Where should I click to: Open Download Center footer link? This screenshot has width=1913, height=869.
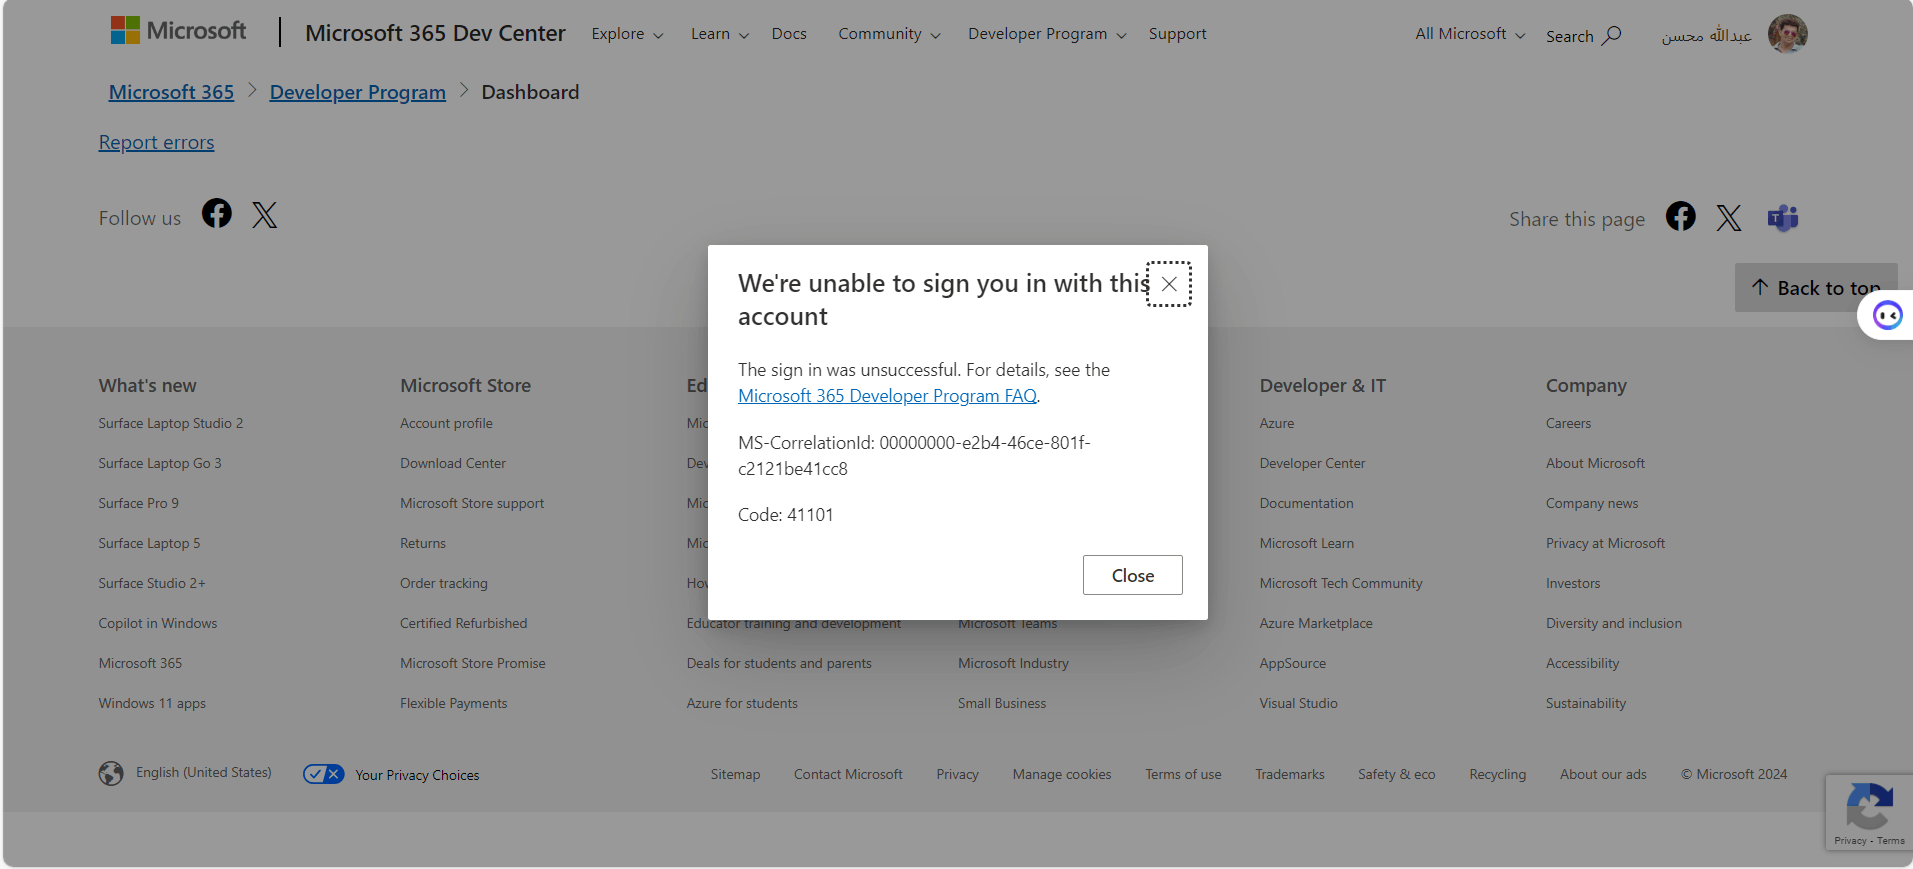click(453, 463)
